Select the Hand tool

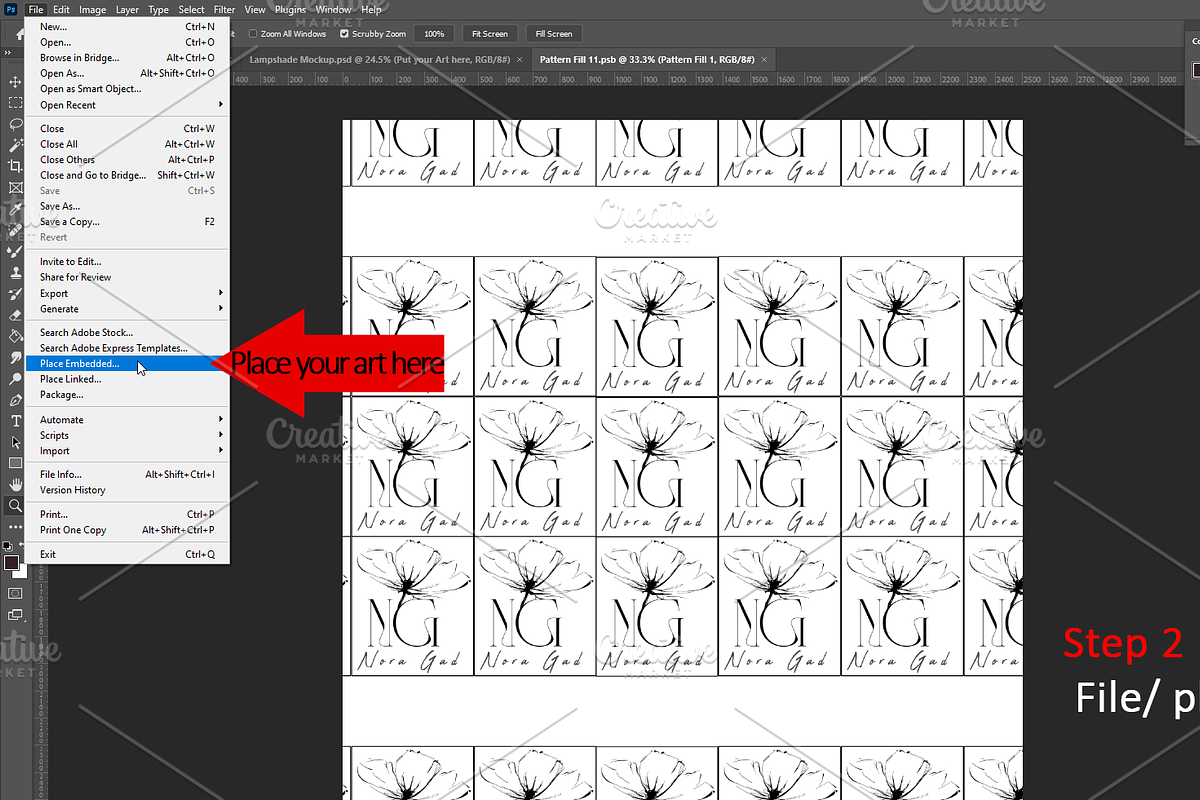click(15, 485)
